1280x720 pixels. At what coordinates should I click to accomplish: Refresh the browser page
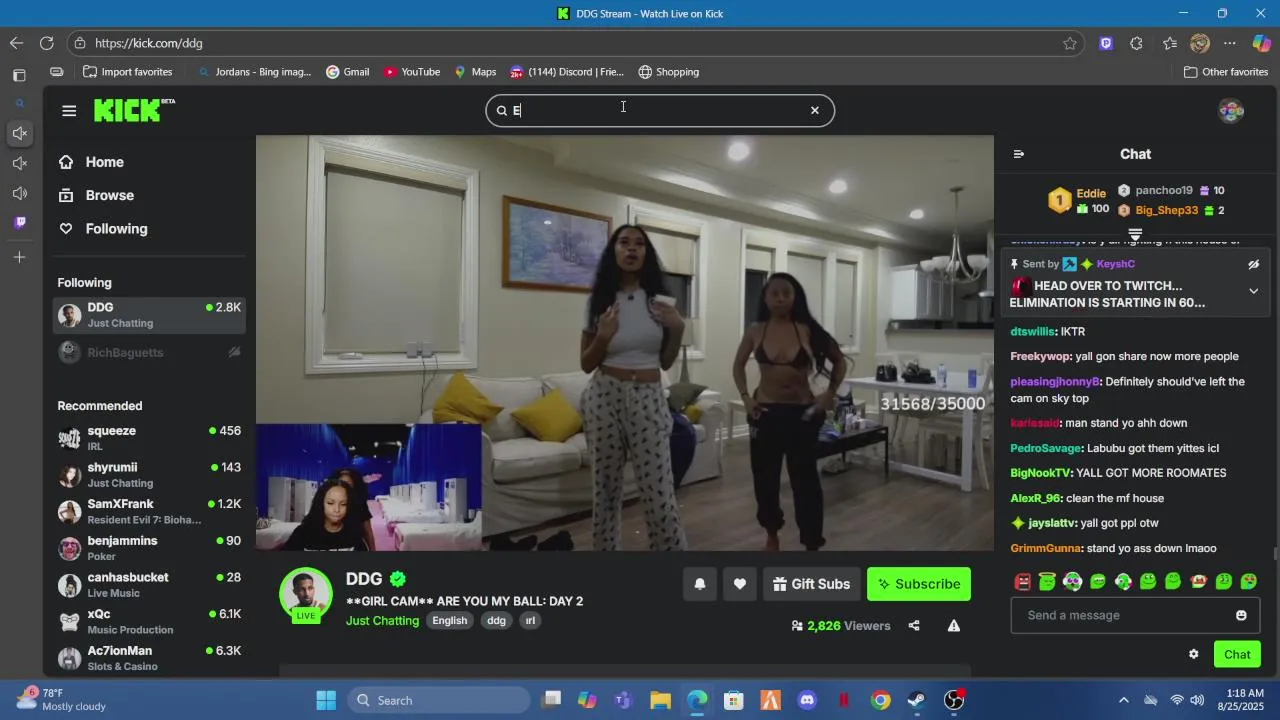[x=46, y=43]
